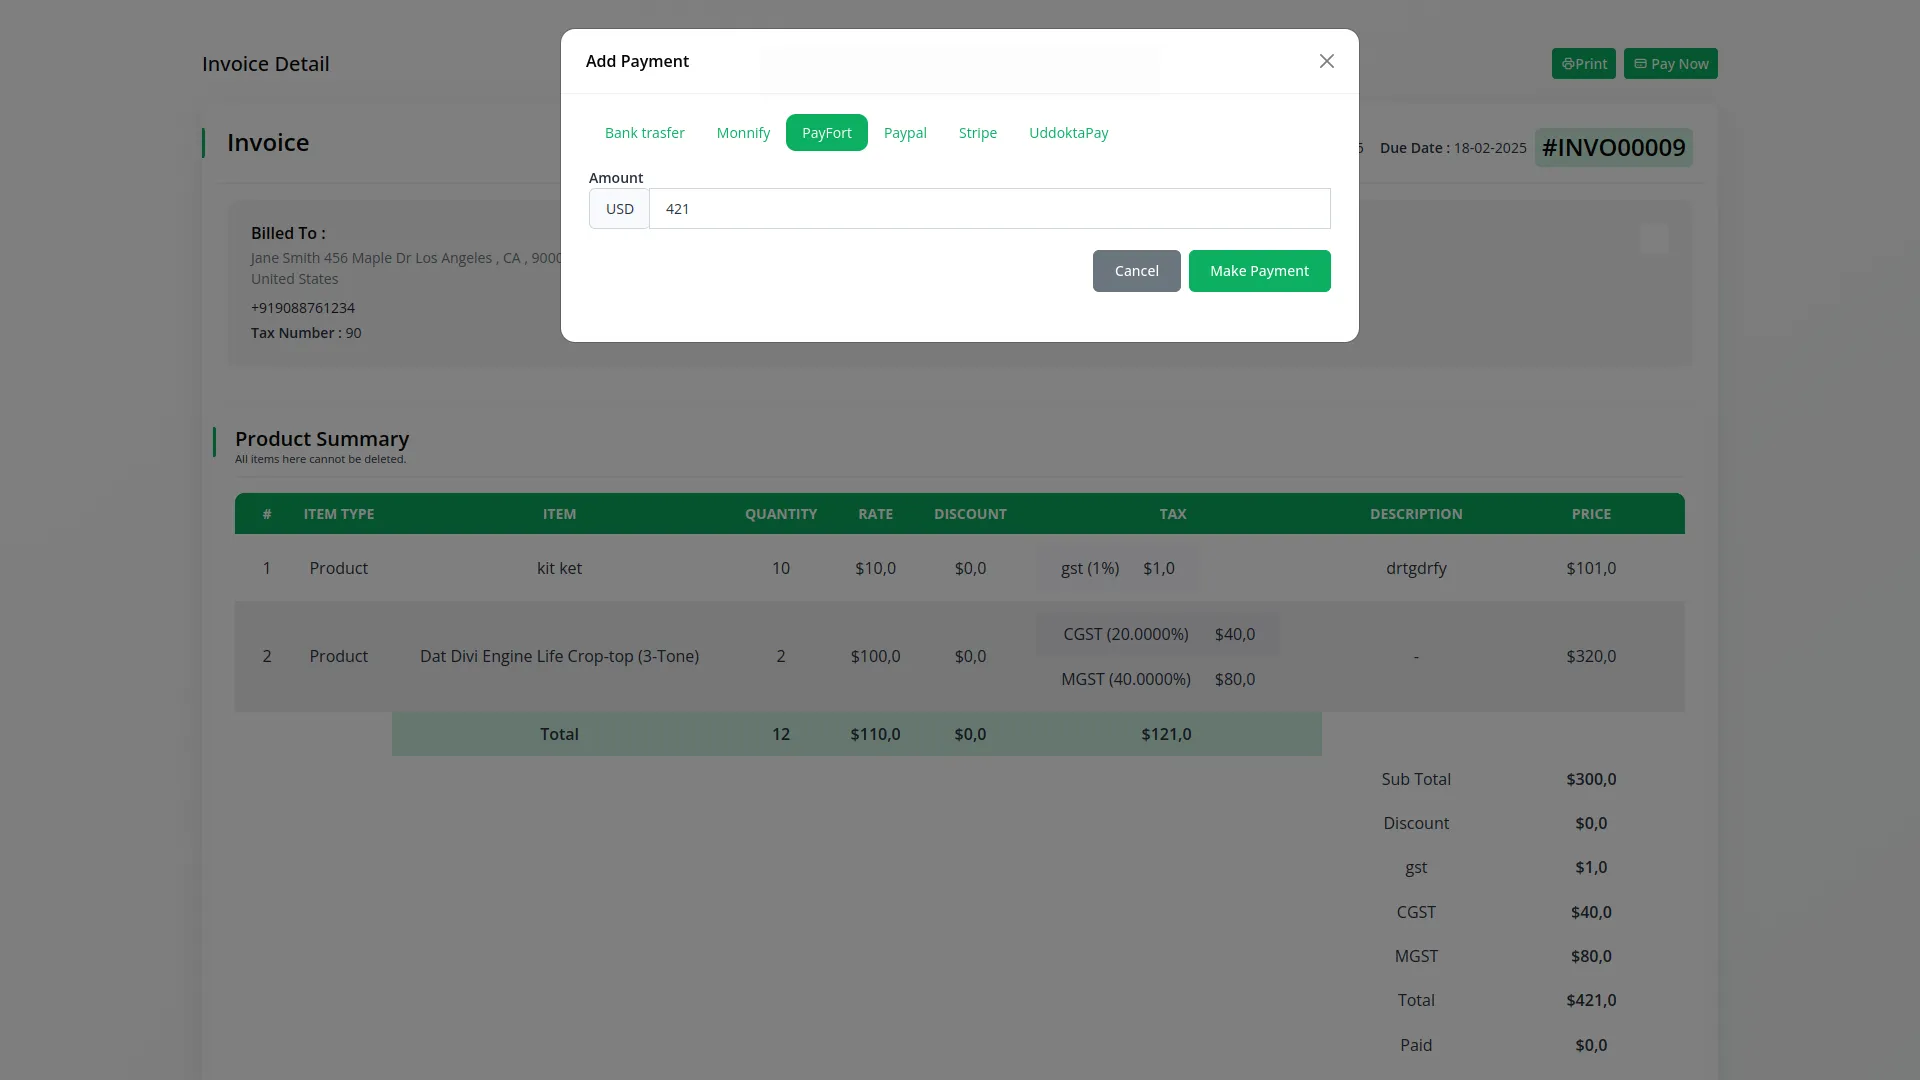Choose Monnify as payment method
The height and width of the screenshot is (1080, 1920).
(x=743, y=132)
